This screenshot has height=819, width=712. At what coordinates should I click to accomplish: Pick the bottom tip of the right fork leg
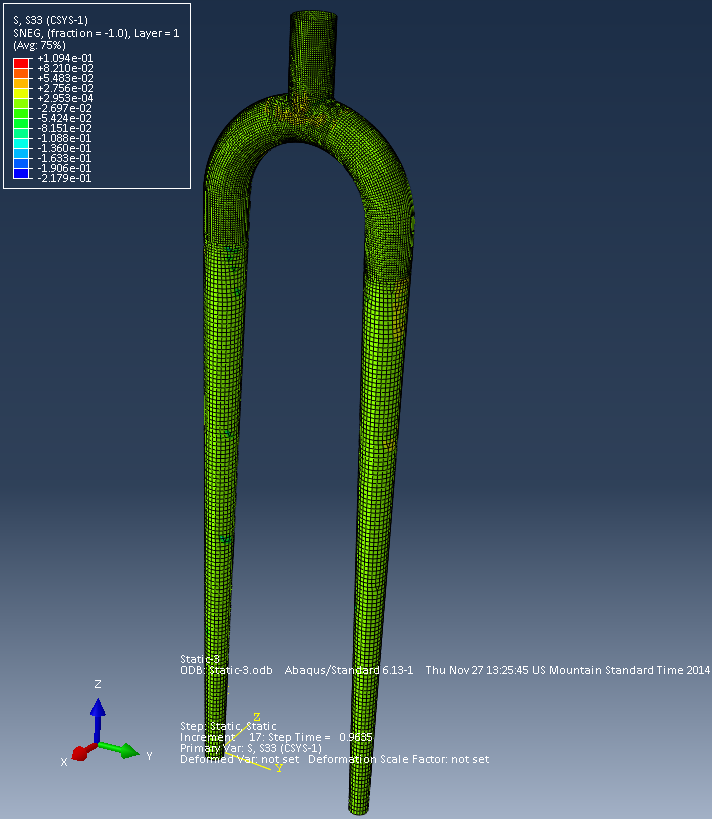tap(358, 805)
